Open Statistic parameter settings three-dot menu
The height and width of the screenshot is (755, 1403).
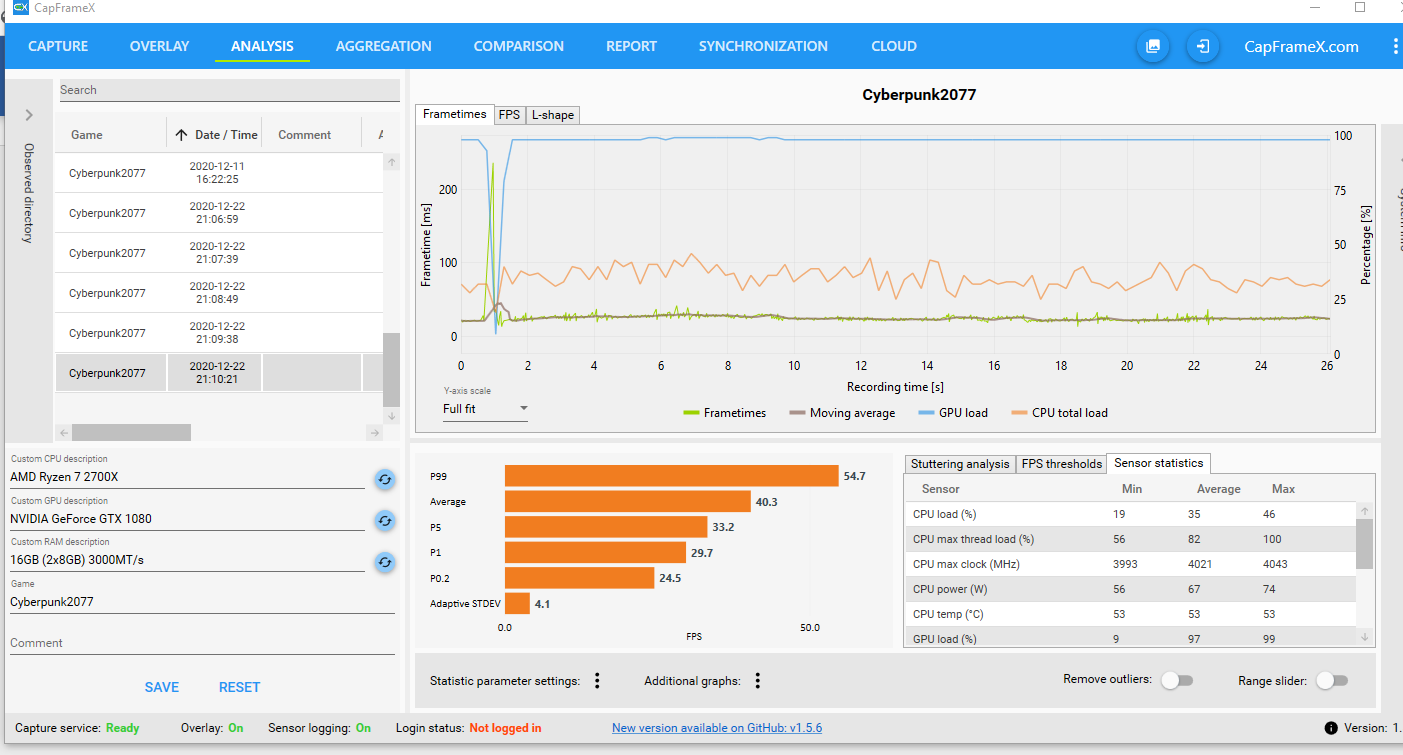click(x=597, y=681)
